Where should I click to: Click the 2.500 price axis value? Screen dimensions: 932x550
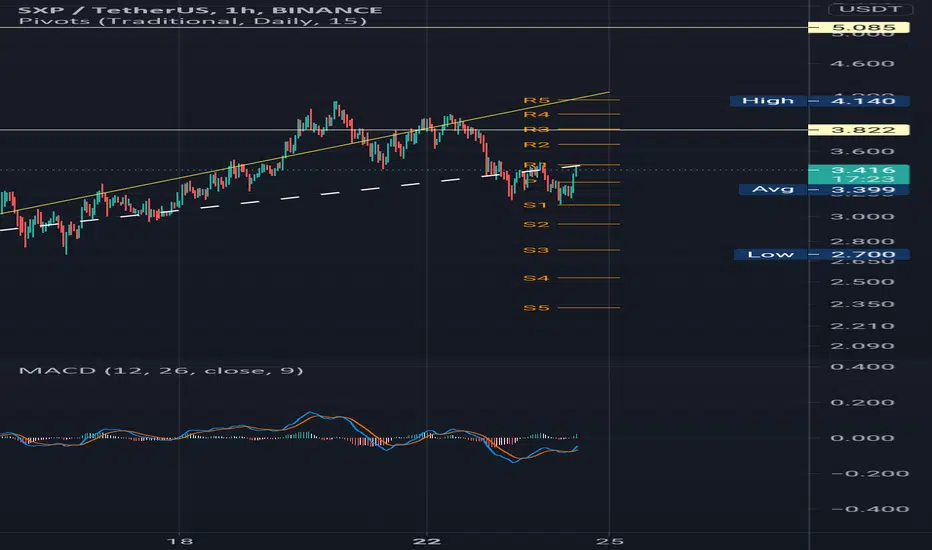click(862, 282)
